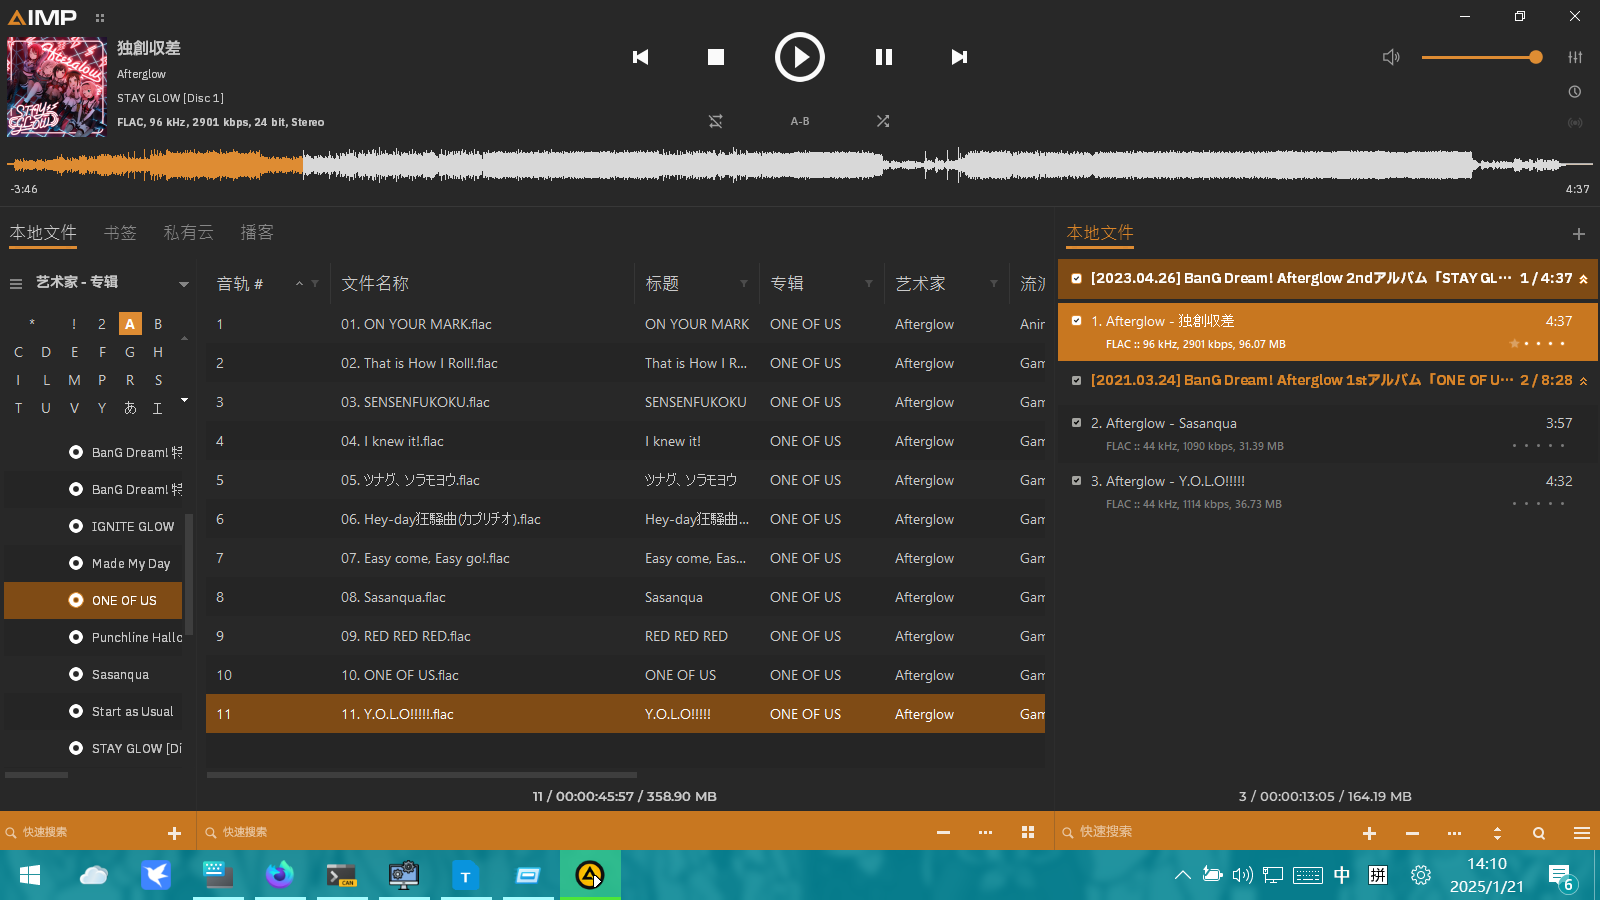The image size is (1600, 900).
Task: Sort by 音轨 # column header
Action: [240, 284]
